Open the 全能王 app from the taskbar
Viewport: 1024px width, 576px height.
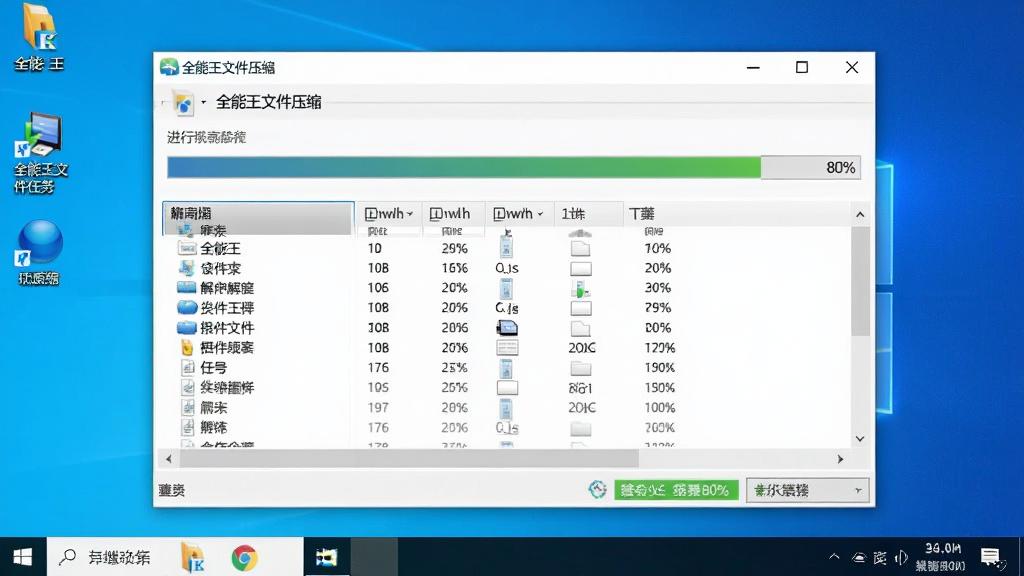(193, 557)
